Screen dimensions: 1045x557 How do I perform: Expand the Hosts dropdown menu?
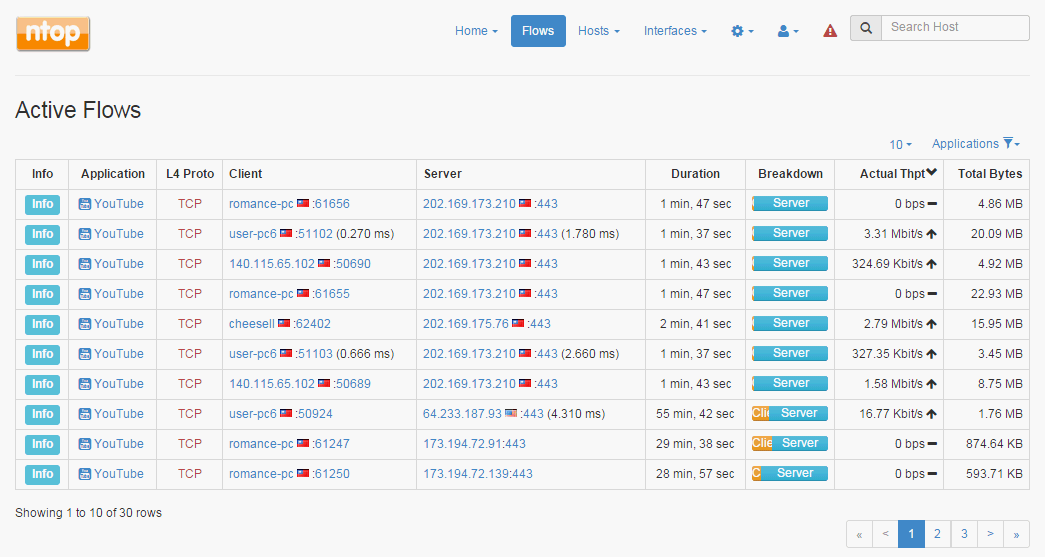coord(598,31)
